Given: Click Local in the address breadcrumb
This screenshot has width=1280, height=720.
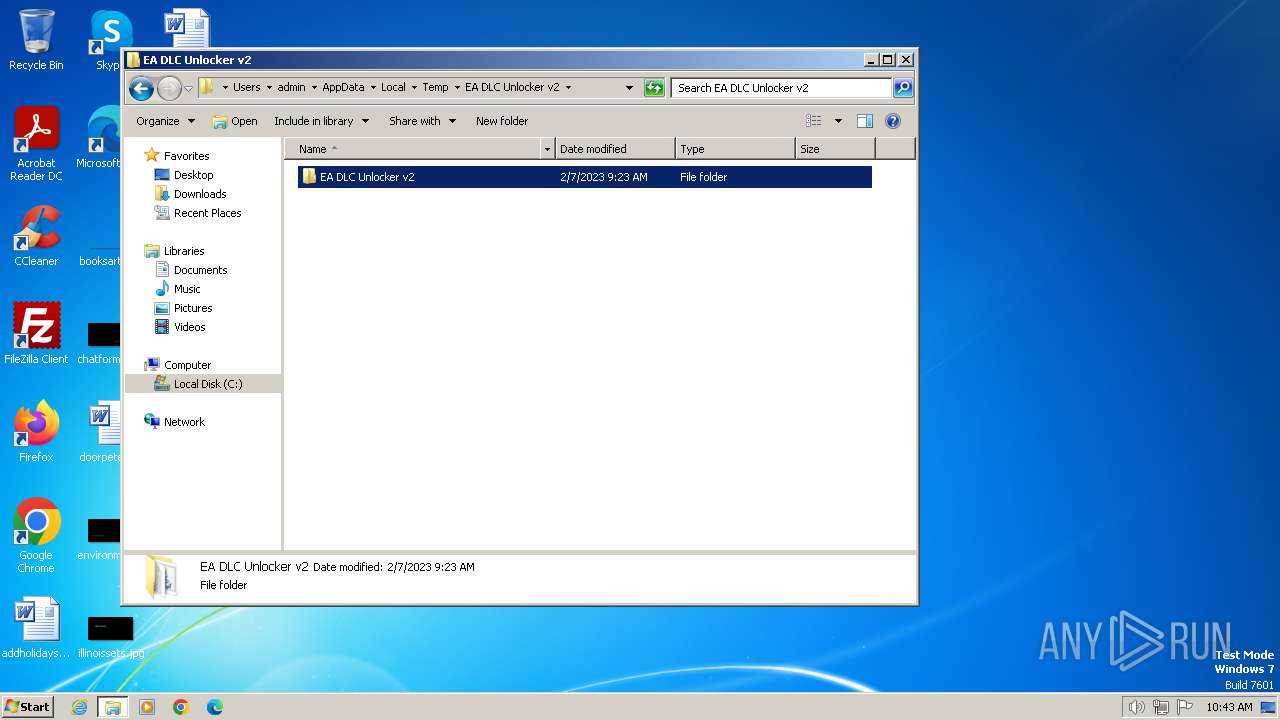Looking at the screenshot, I should pyautogui.click(x=393, y=87).
